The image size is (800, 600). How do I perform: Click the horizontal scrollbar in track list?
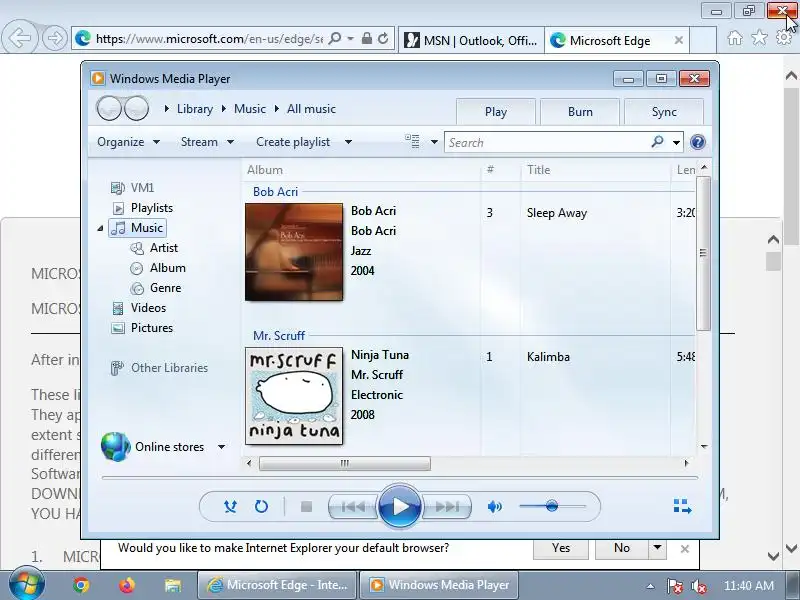[x=345, y=463]
